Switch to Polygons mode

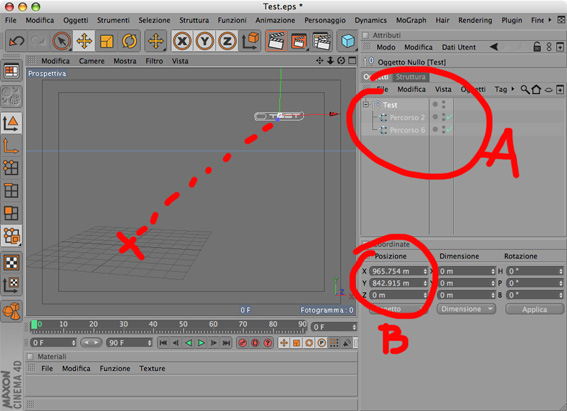[x=11, y=213]
